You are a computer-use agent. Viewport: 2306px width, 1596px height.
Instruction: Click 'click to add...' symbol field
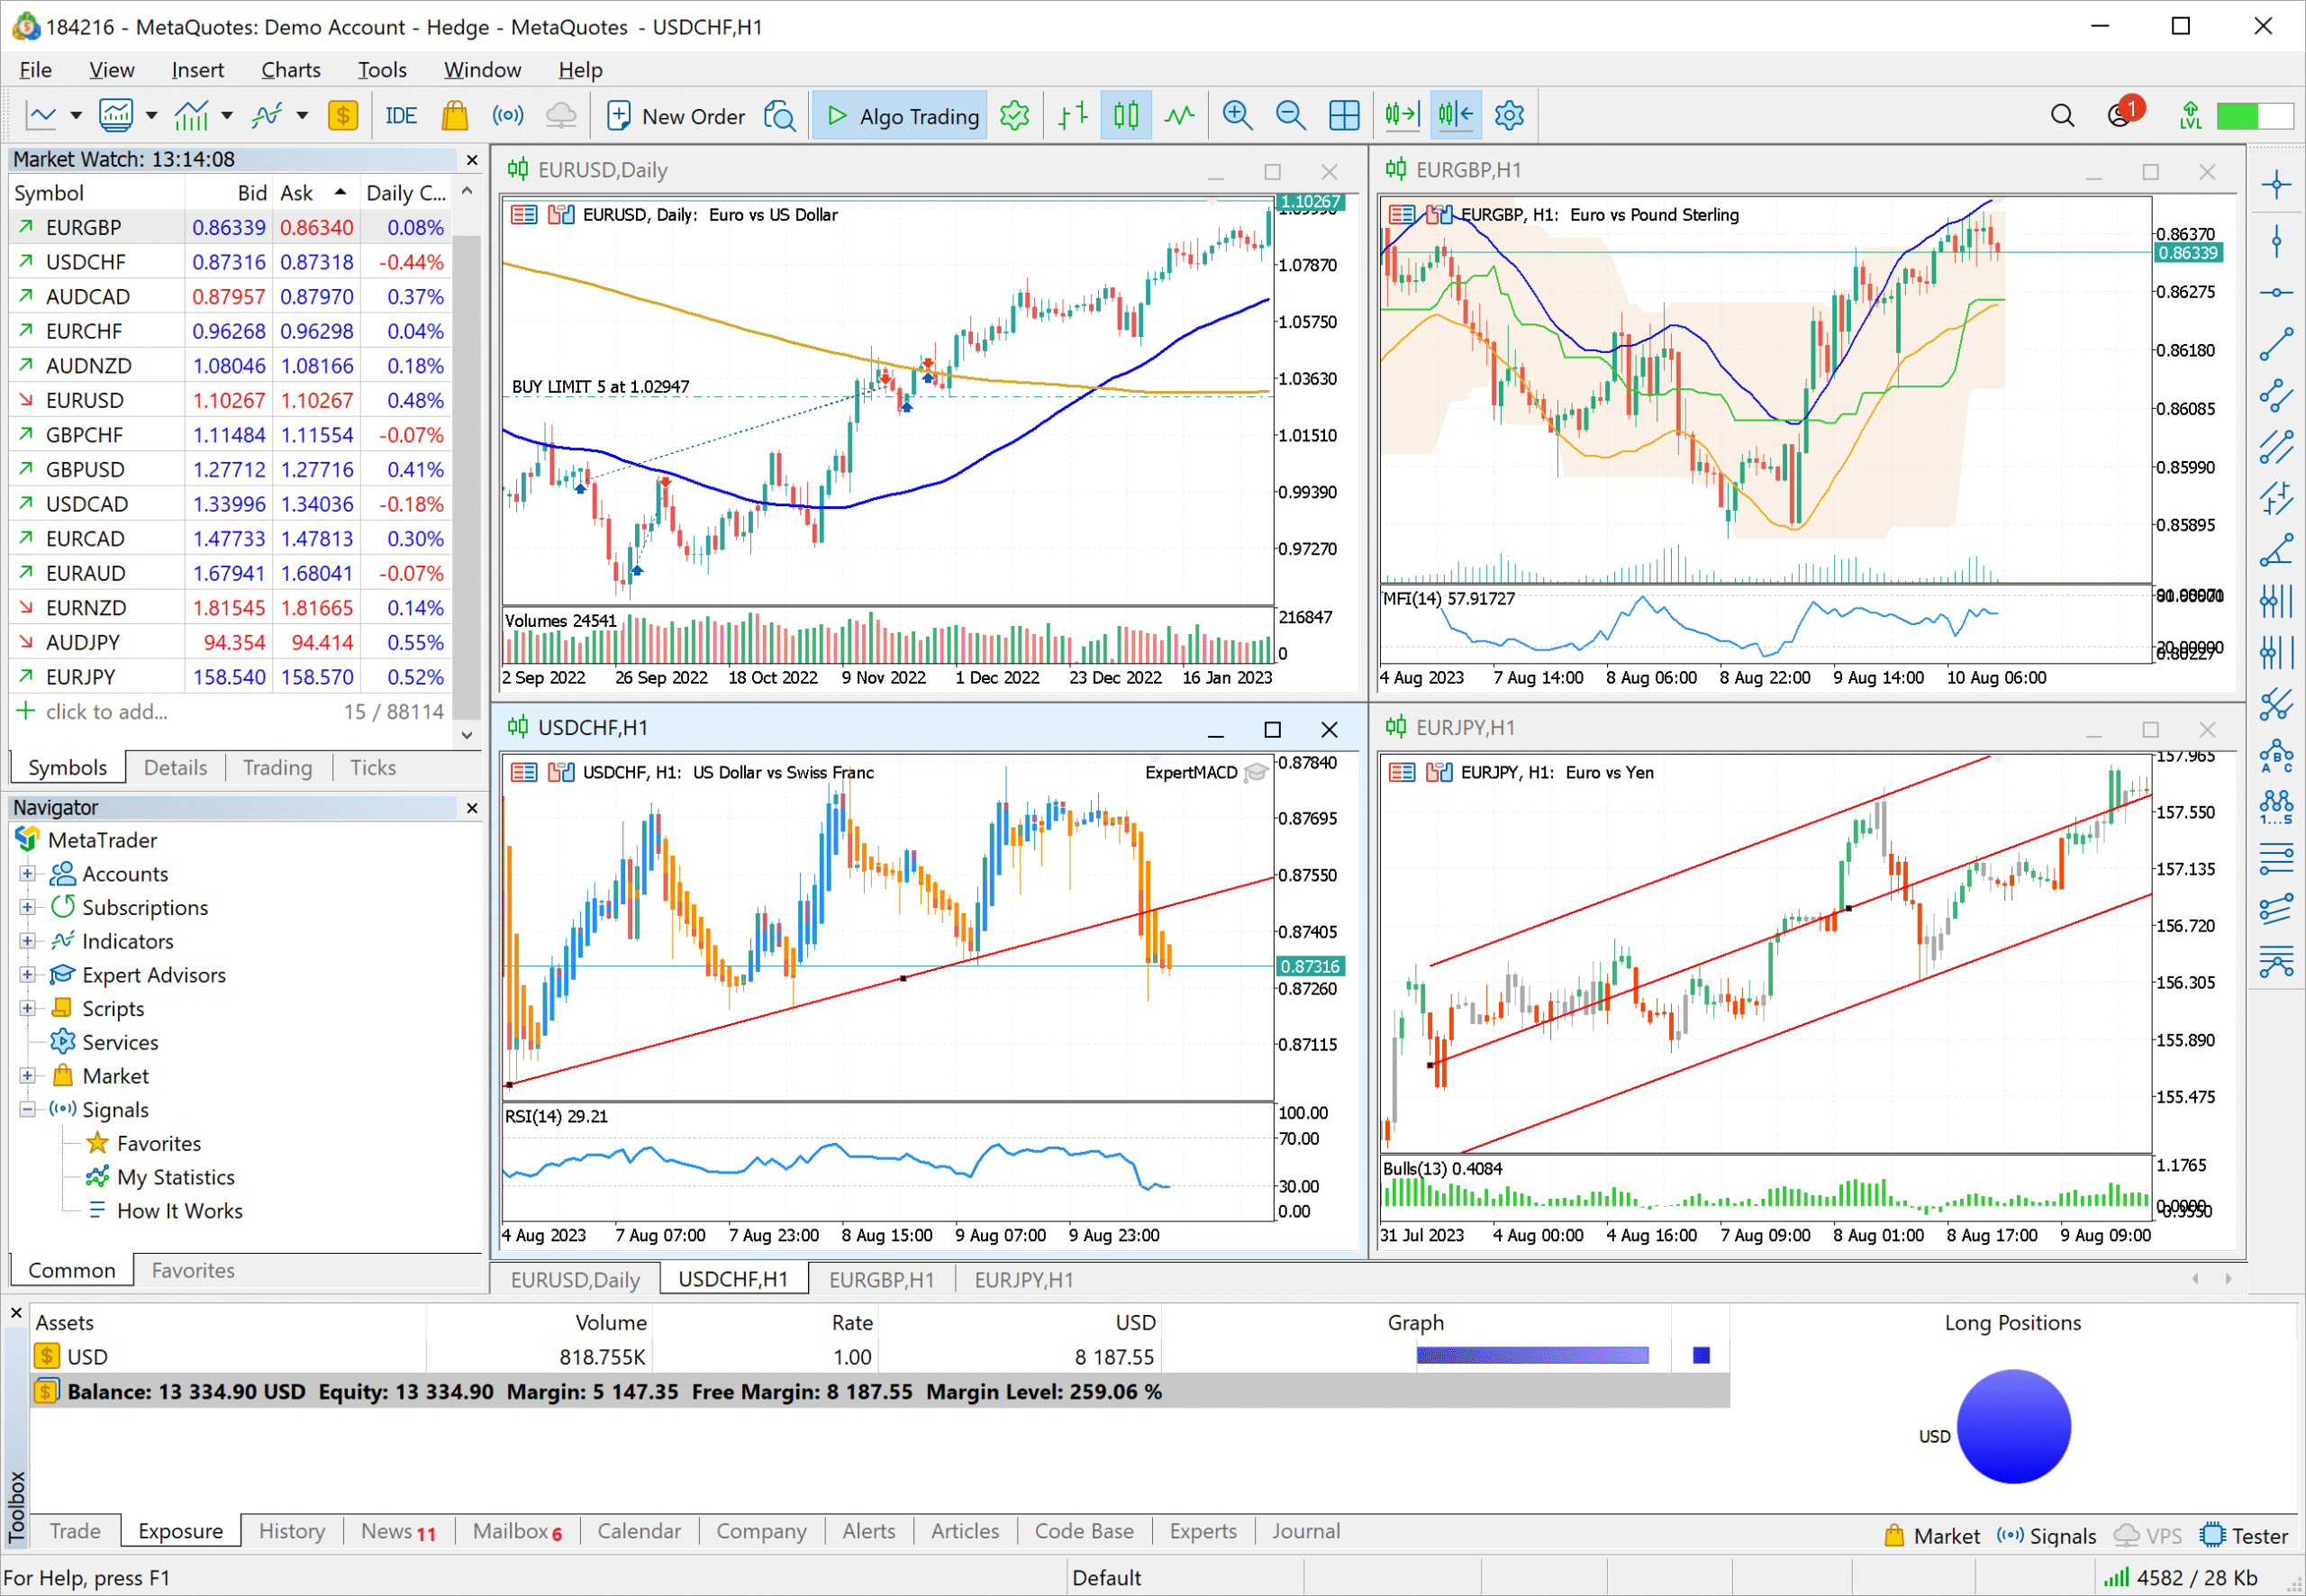tap(106, 712)
